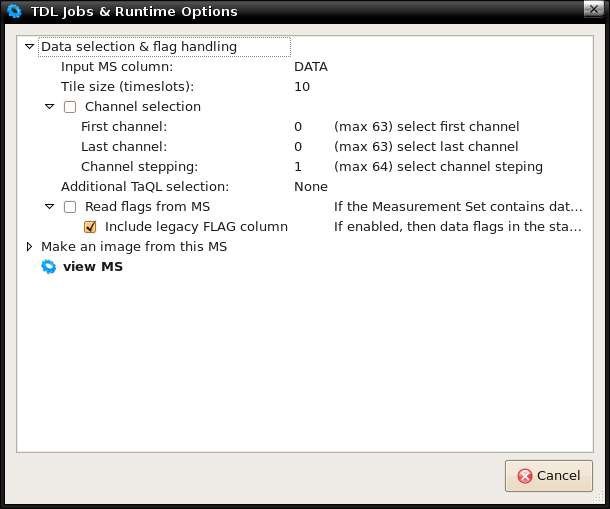The width and height of the screenshot is (610, 509).
Task: Change the Channel stepping value 1
Action: pyautogui.click(x=298, y=167)
